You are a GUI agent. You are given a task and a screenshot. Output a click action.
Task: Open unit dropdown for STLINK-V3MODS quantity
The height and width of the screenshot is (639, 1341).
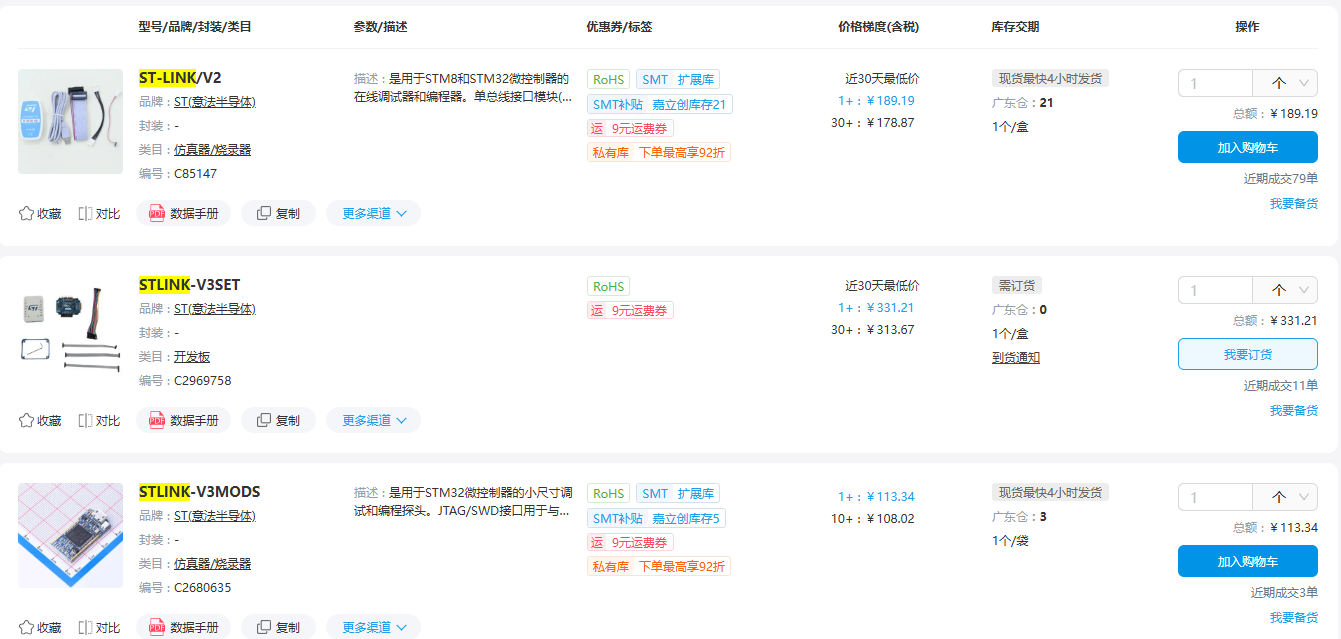point(1285,497)
